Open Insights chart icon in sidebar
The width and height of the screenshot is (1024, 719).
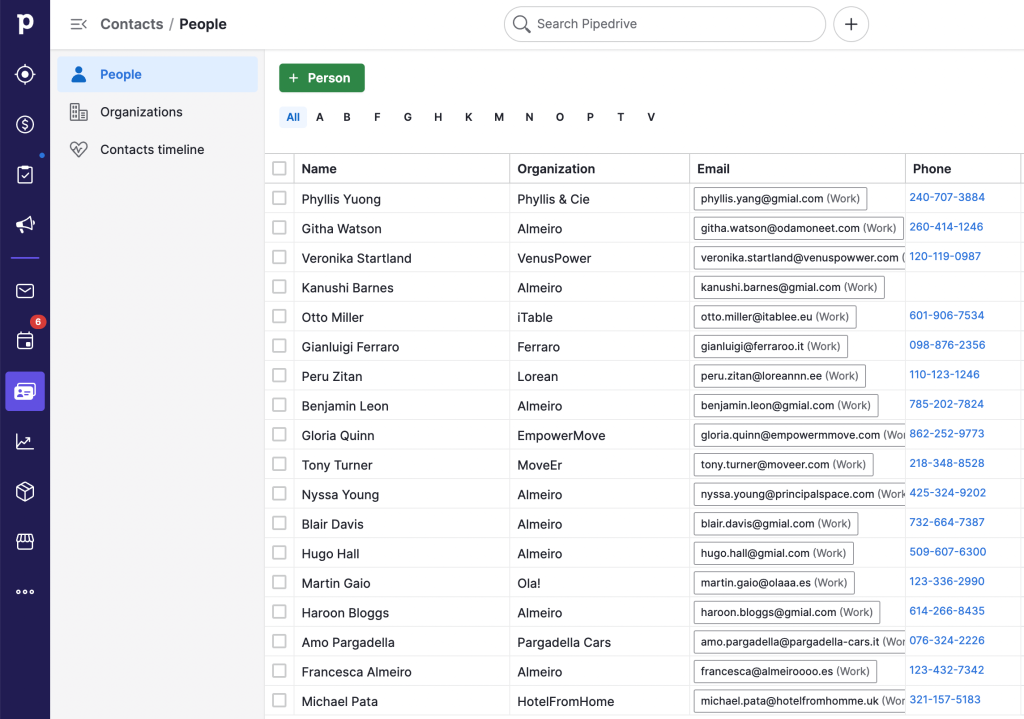tap(25, 441)
